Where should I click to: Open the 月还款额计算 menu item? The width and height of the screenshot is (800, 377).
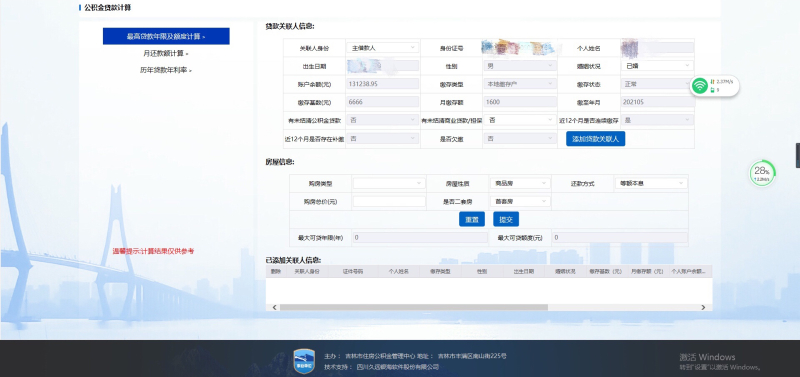pyautogui.click(x=166, y=53)
